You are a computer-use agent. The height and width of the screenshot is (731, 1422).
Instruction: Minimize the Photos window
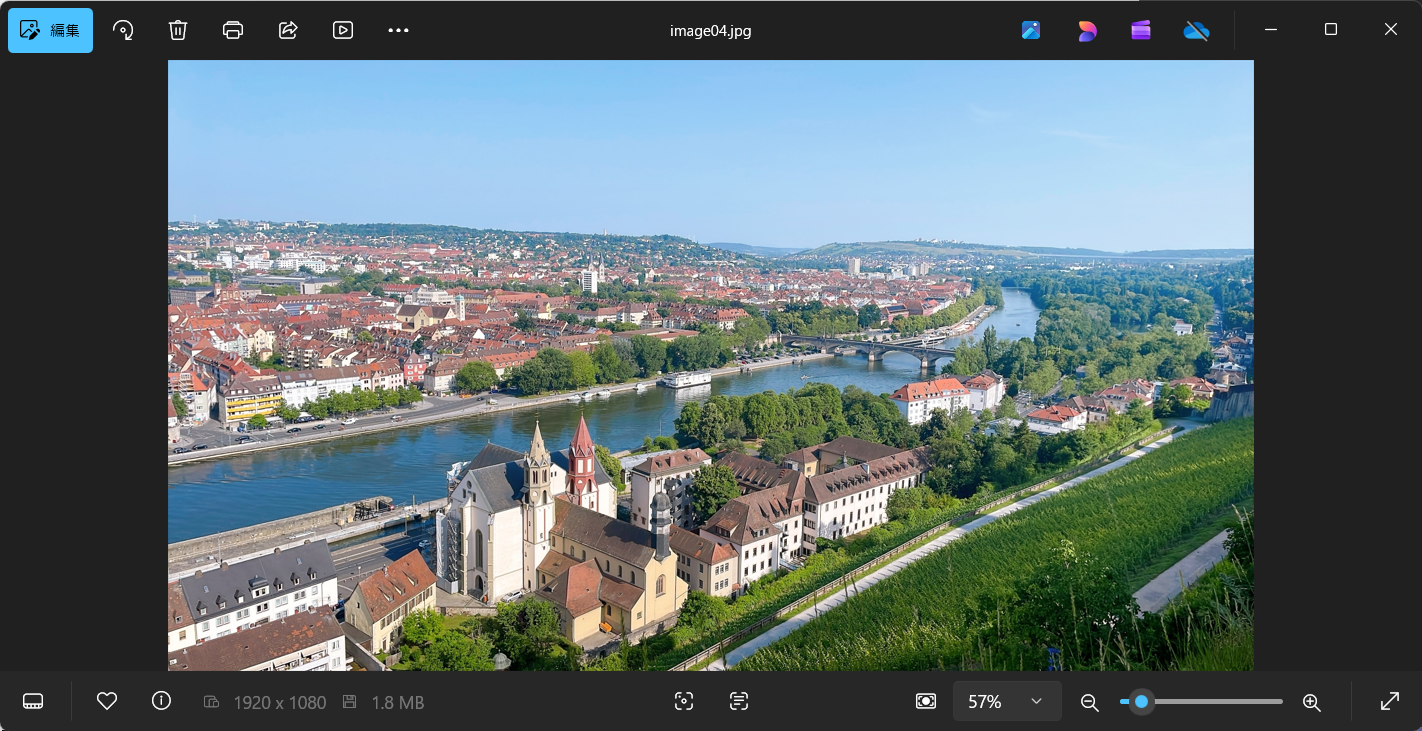coord(1271,30)
